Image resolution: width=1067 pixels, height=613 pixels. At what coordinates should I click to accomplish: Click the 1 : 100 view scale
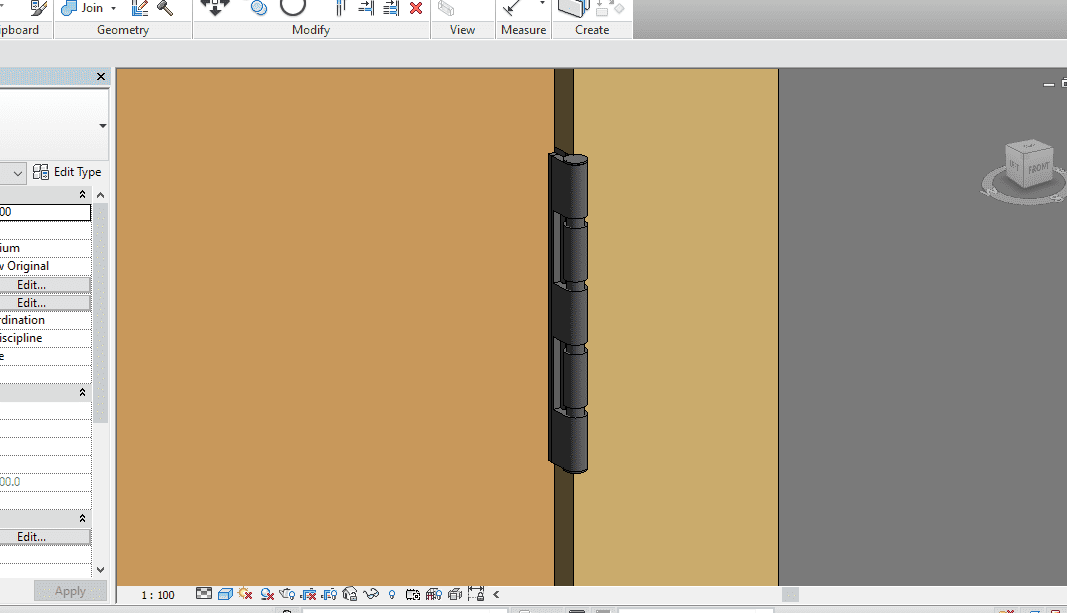158,595
